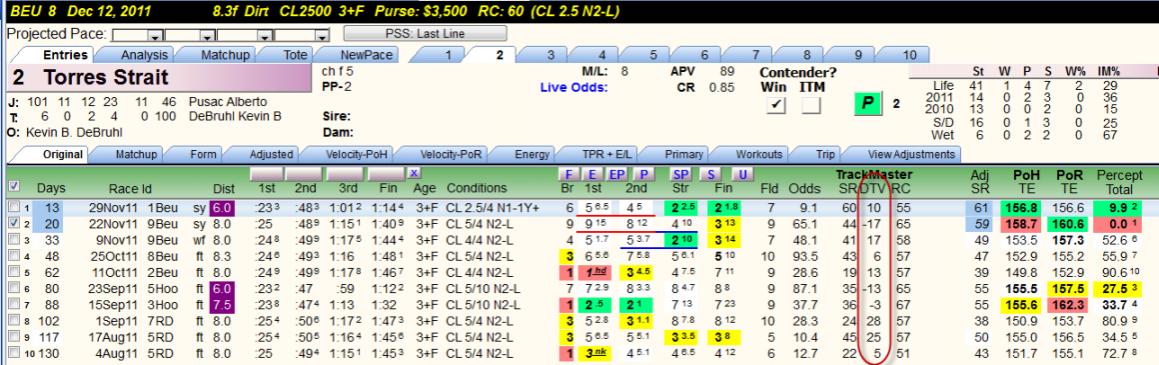The image size is (1159, 365).
Task: Tick the Win contender checkbox
Action: point(774,106)
